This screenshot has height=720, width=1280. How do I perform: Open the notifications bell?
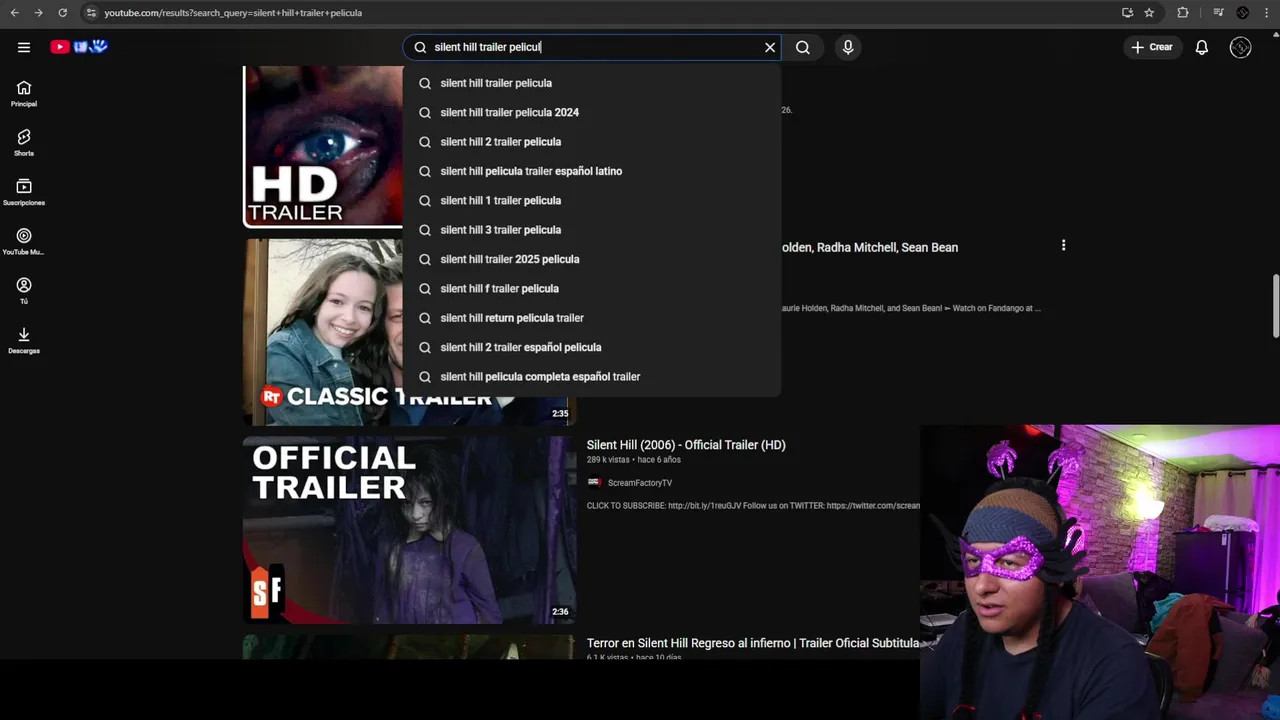(x=1202, y=47)
